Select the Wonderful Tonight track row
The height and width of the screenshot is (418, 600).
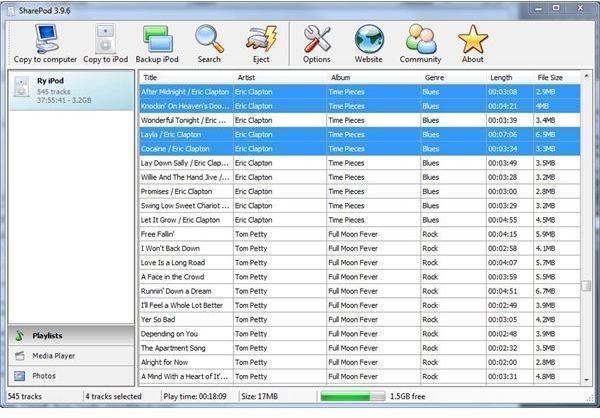[x=360, y=120]
